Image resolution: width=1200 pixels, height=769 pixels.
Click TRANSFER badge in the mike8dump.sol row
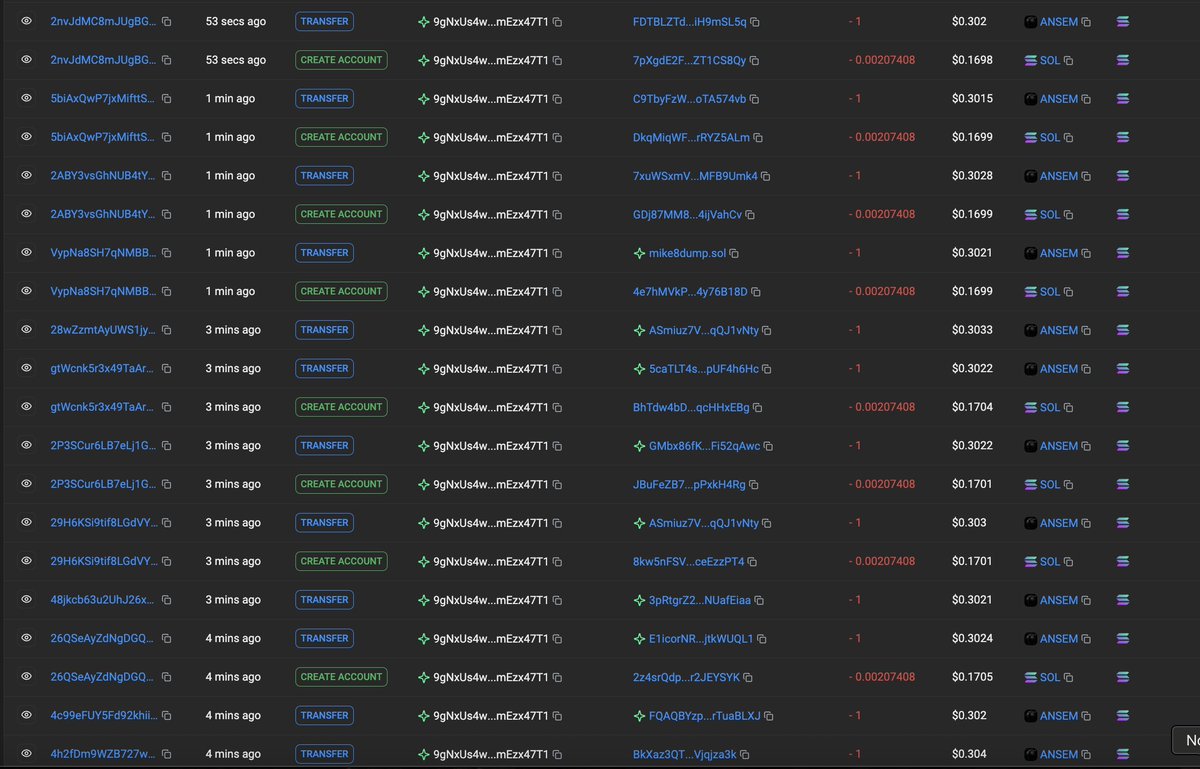[x=325, y=253]
